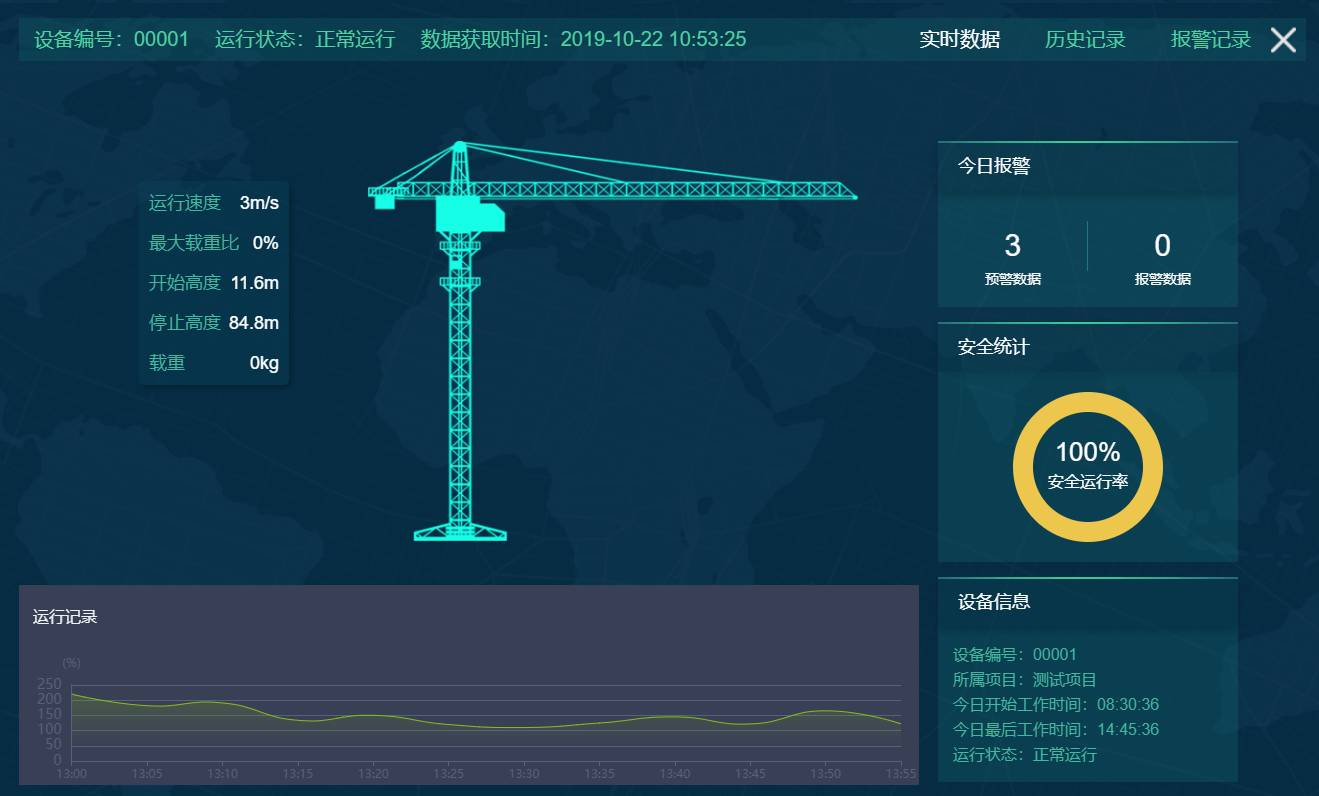Screen dimensions: 1319x796
Task: Click the 安全统计 panel header
Action: [x=994, y=348]
